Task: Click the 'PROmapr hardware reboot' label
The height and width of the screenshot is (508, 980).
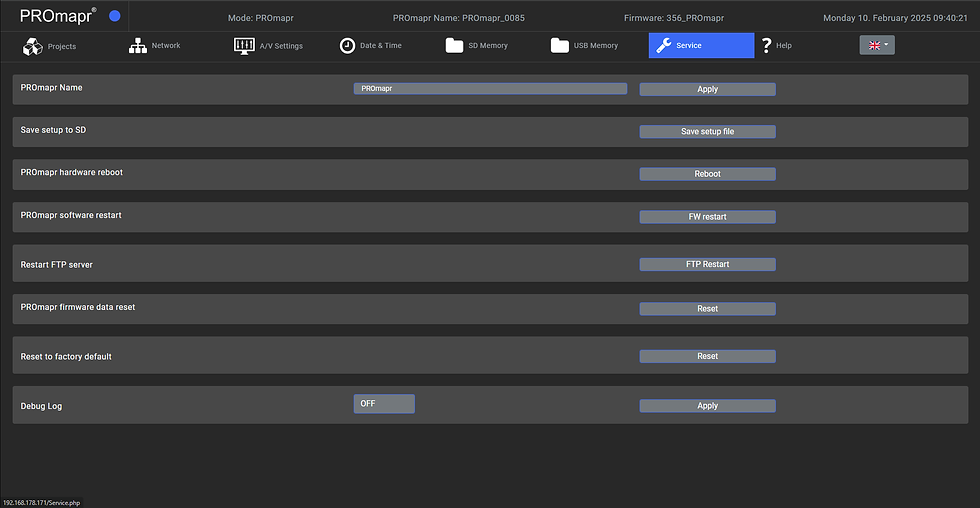Action: pos(71,172)
